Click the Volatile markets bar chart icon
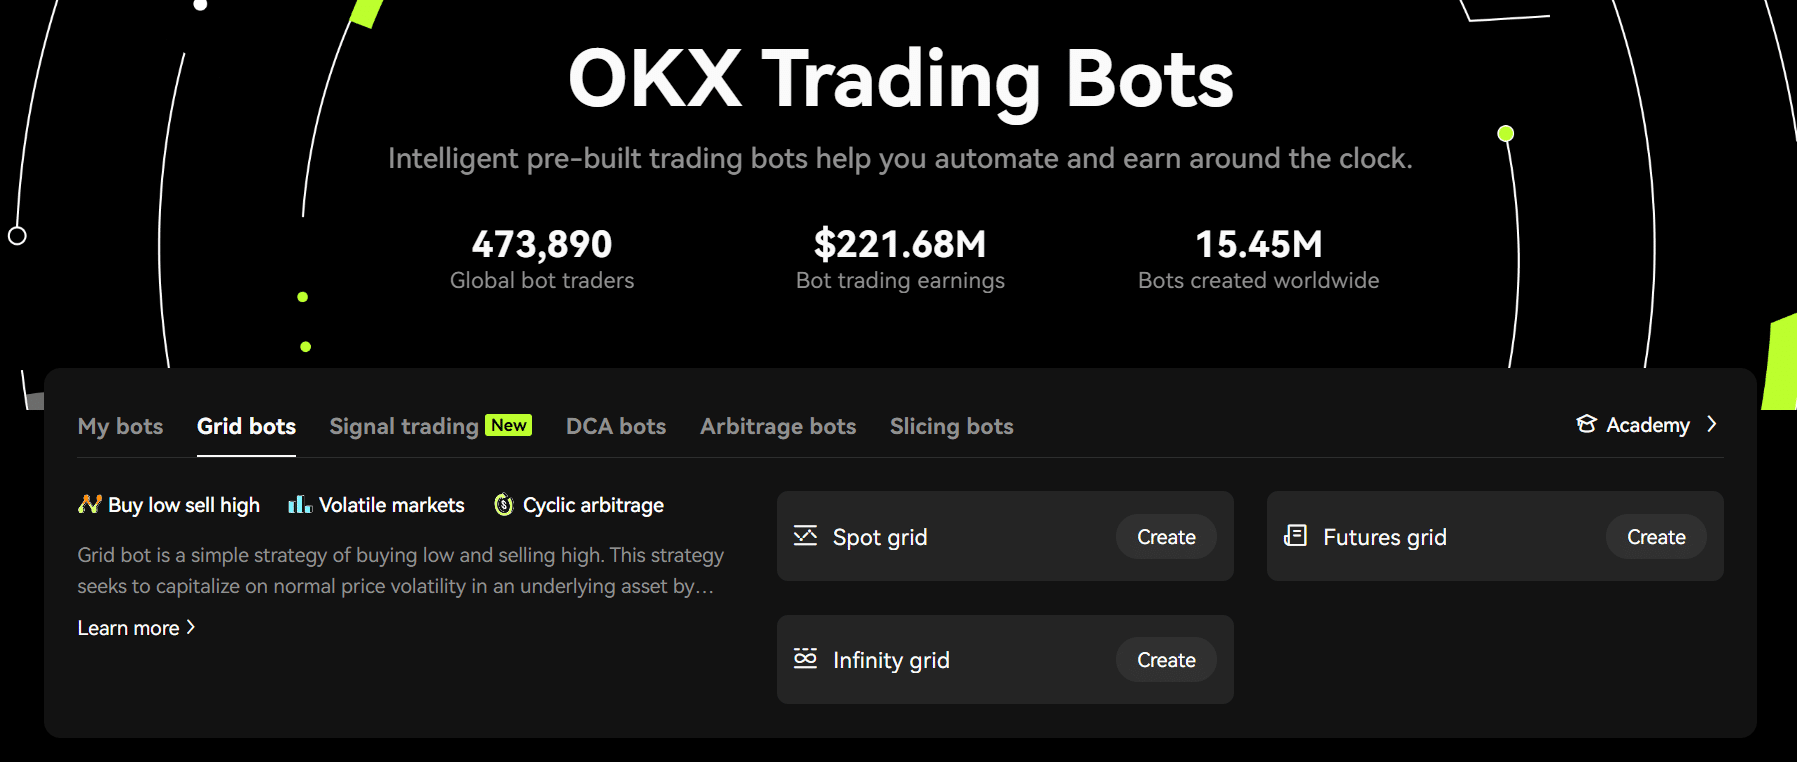This screenshot has height=762, width=1797. pyautogui.click(x=300, y=504)
